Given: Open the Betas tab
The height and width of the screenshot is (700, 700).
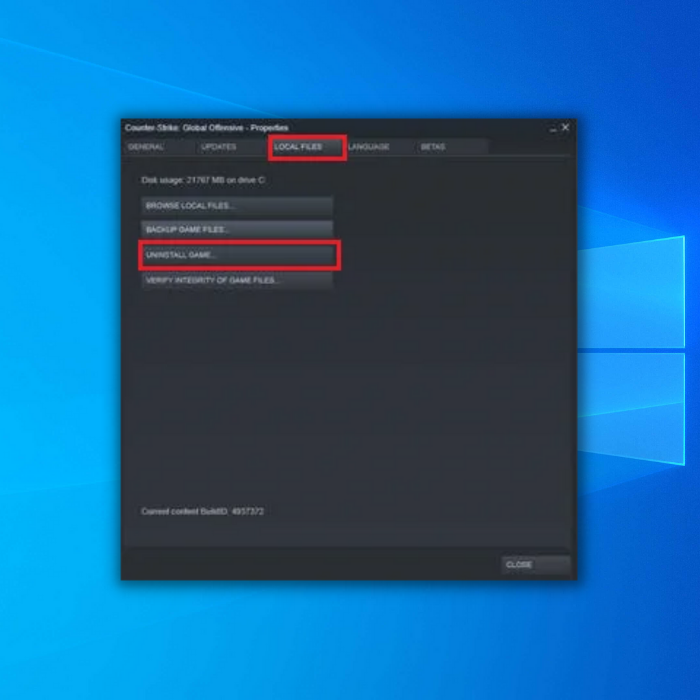Looking at the screenshot, I should pos(452,147).
